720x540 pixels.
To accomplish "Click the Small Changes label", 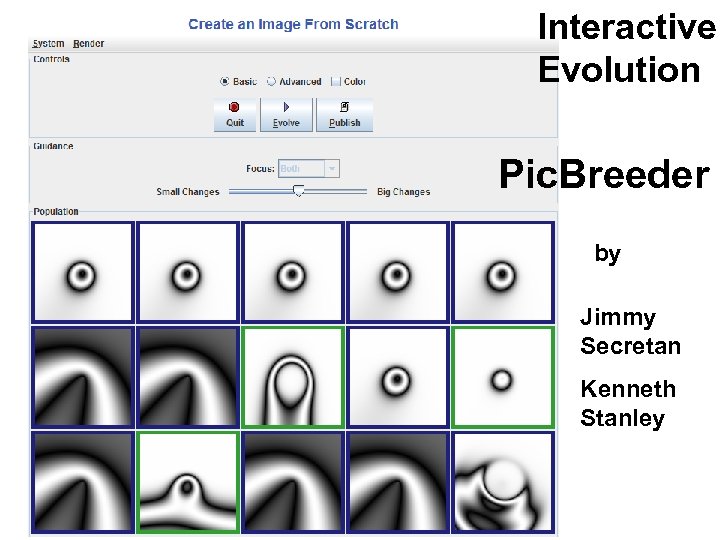I will (188, 191).
